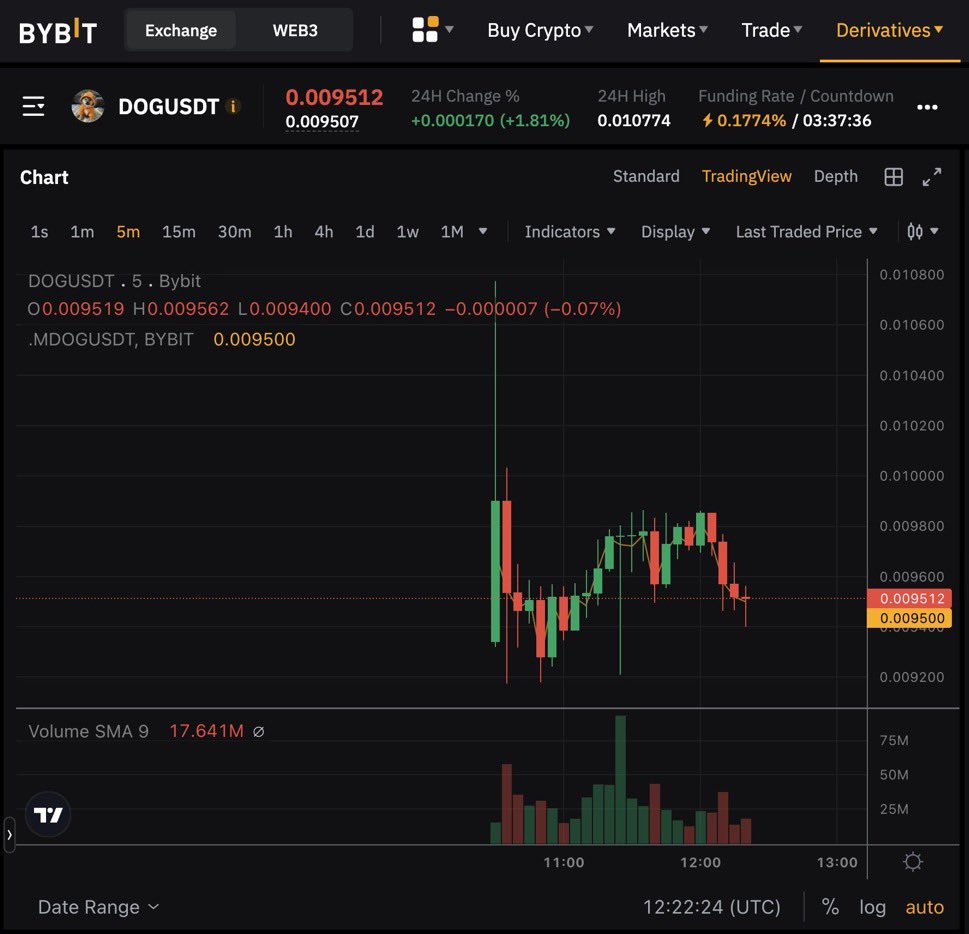Screen dimensions: 969x934
Task: Click the Chart panel heading
Action: 44,177
